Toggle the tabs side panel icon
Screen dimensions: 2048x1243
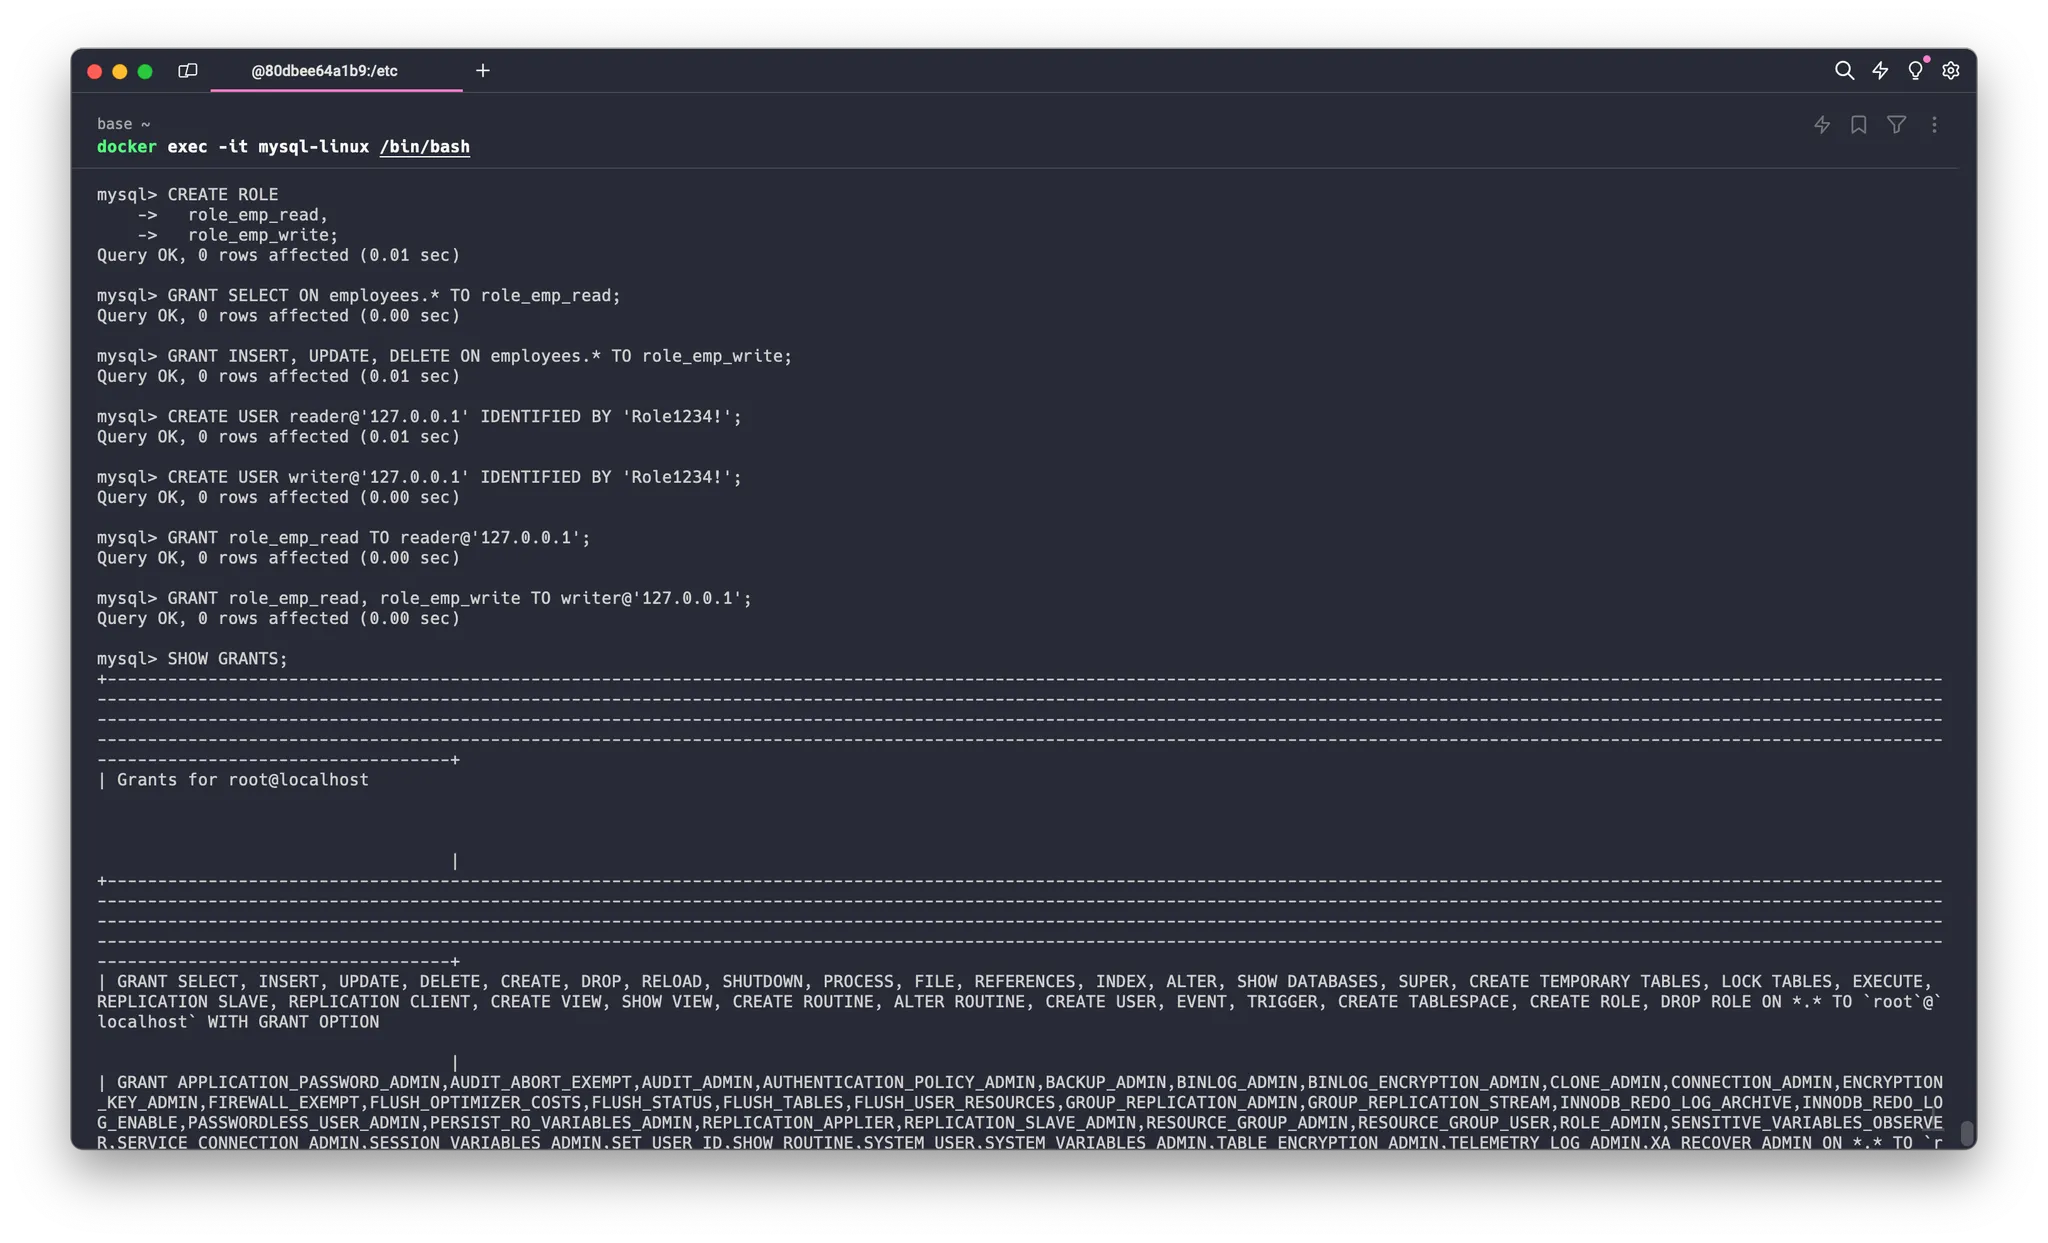click(x=187, y=71)
